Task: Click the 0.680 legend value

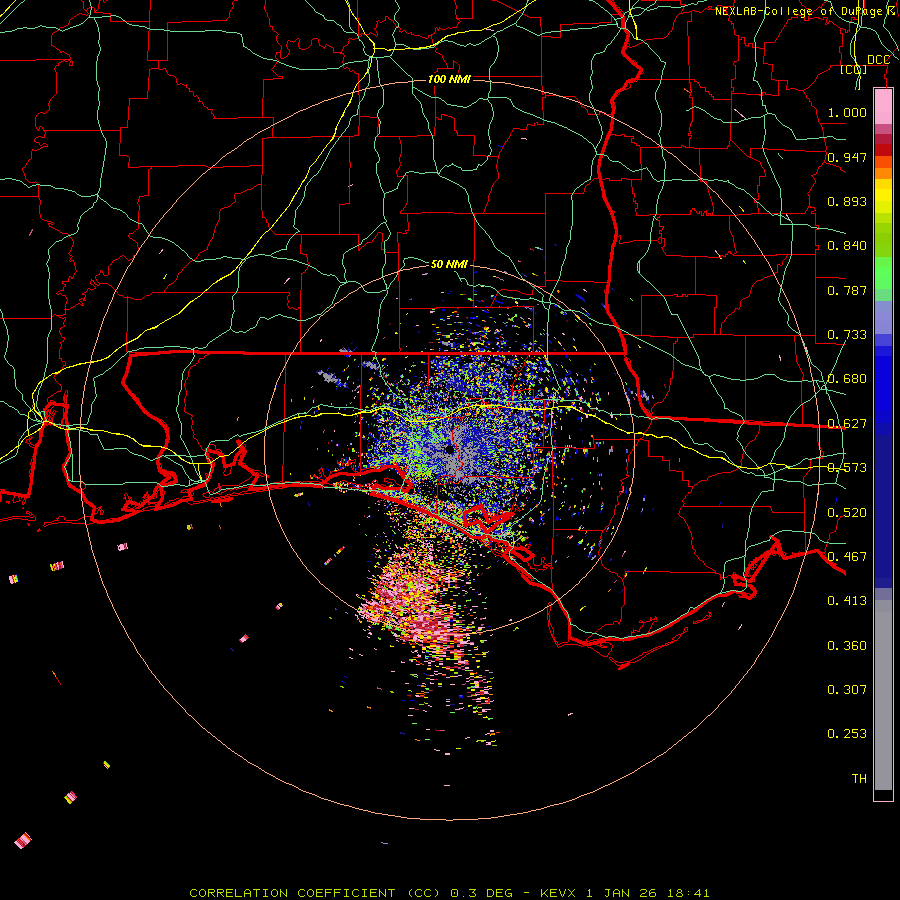Action: [847, 379]
